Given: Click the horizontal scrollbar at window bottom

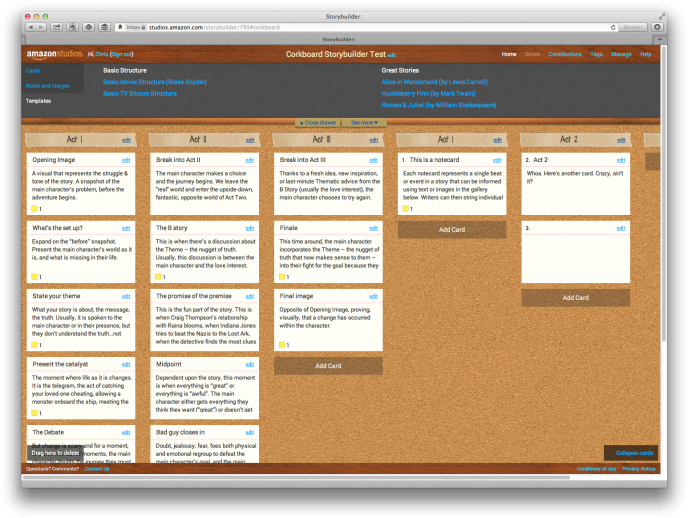Looking at the screenshot, I should pos(297,477).
